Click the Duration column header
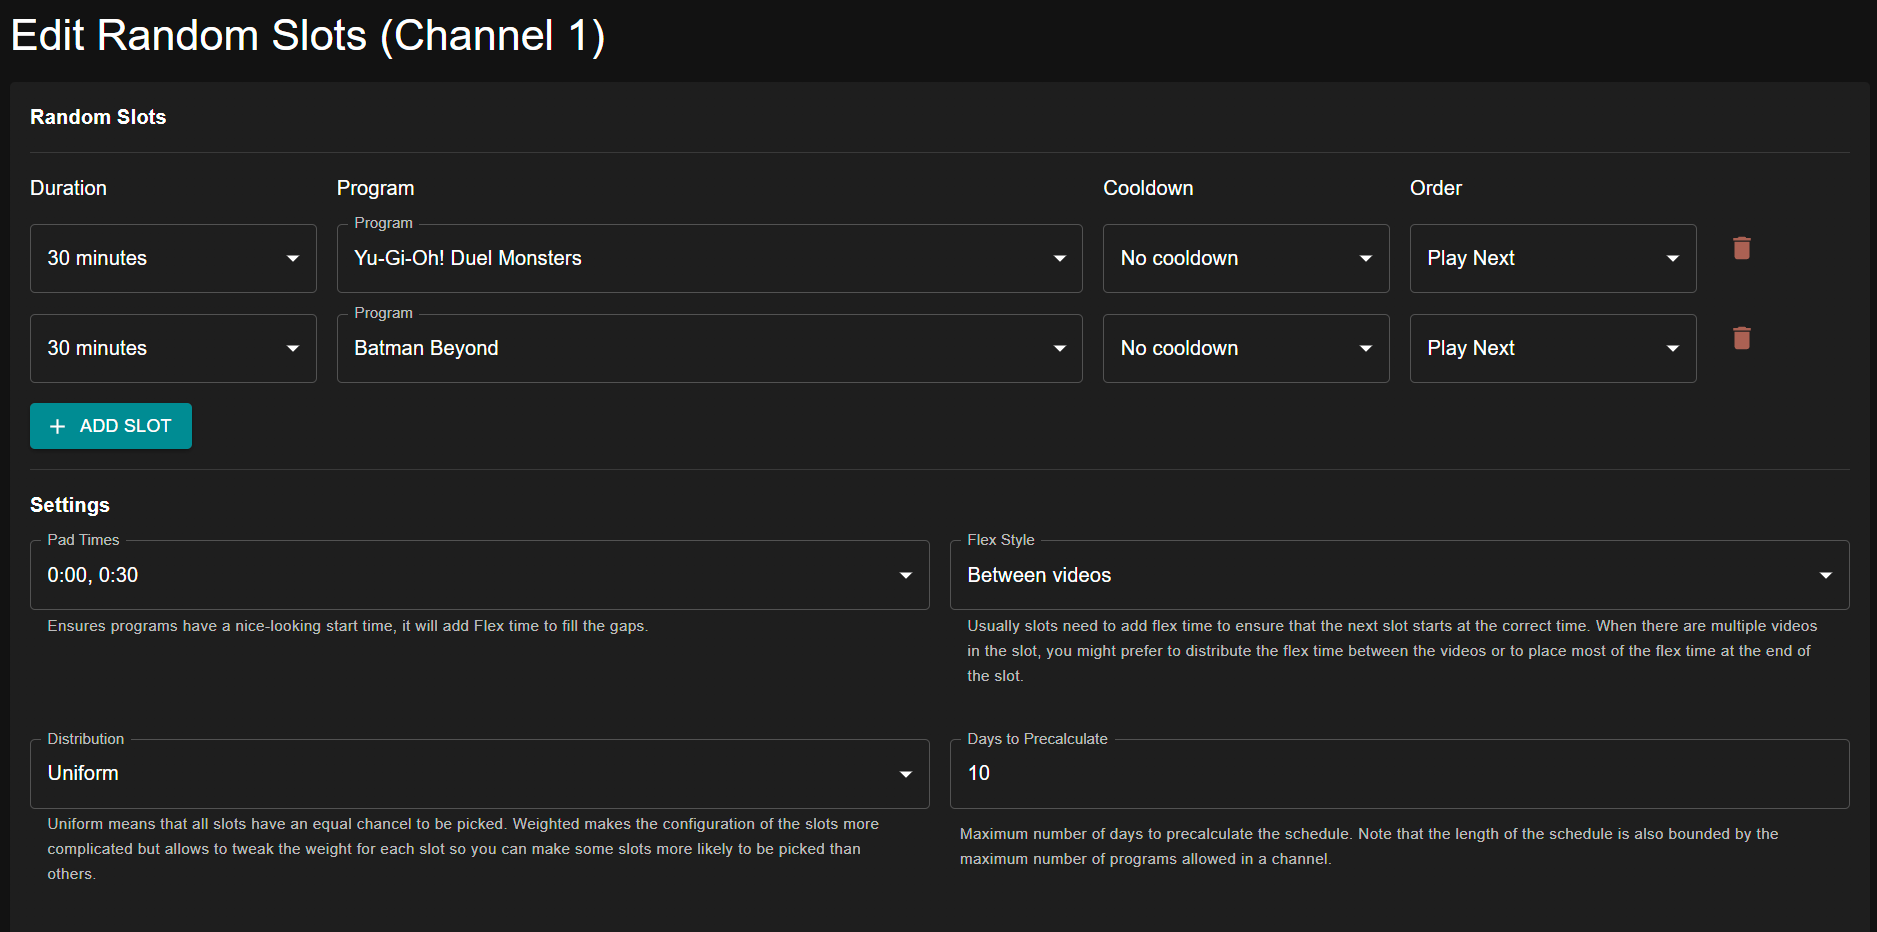Viewport: 1877px width, 932px height. tap(68, 188)
